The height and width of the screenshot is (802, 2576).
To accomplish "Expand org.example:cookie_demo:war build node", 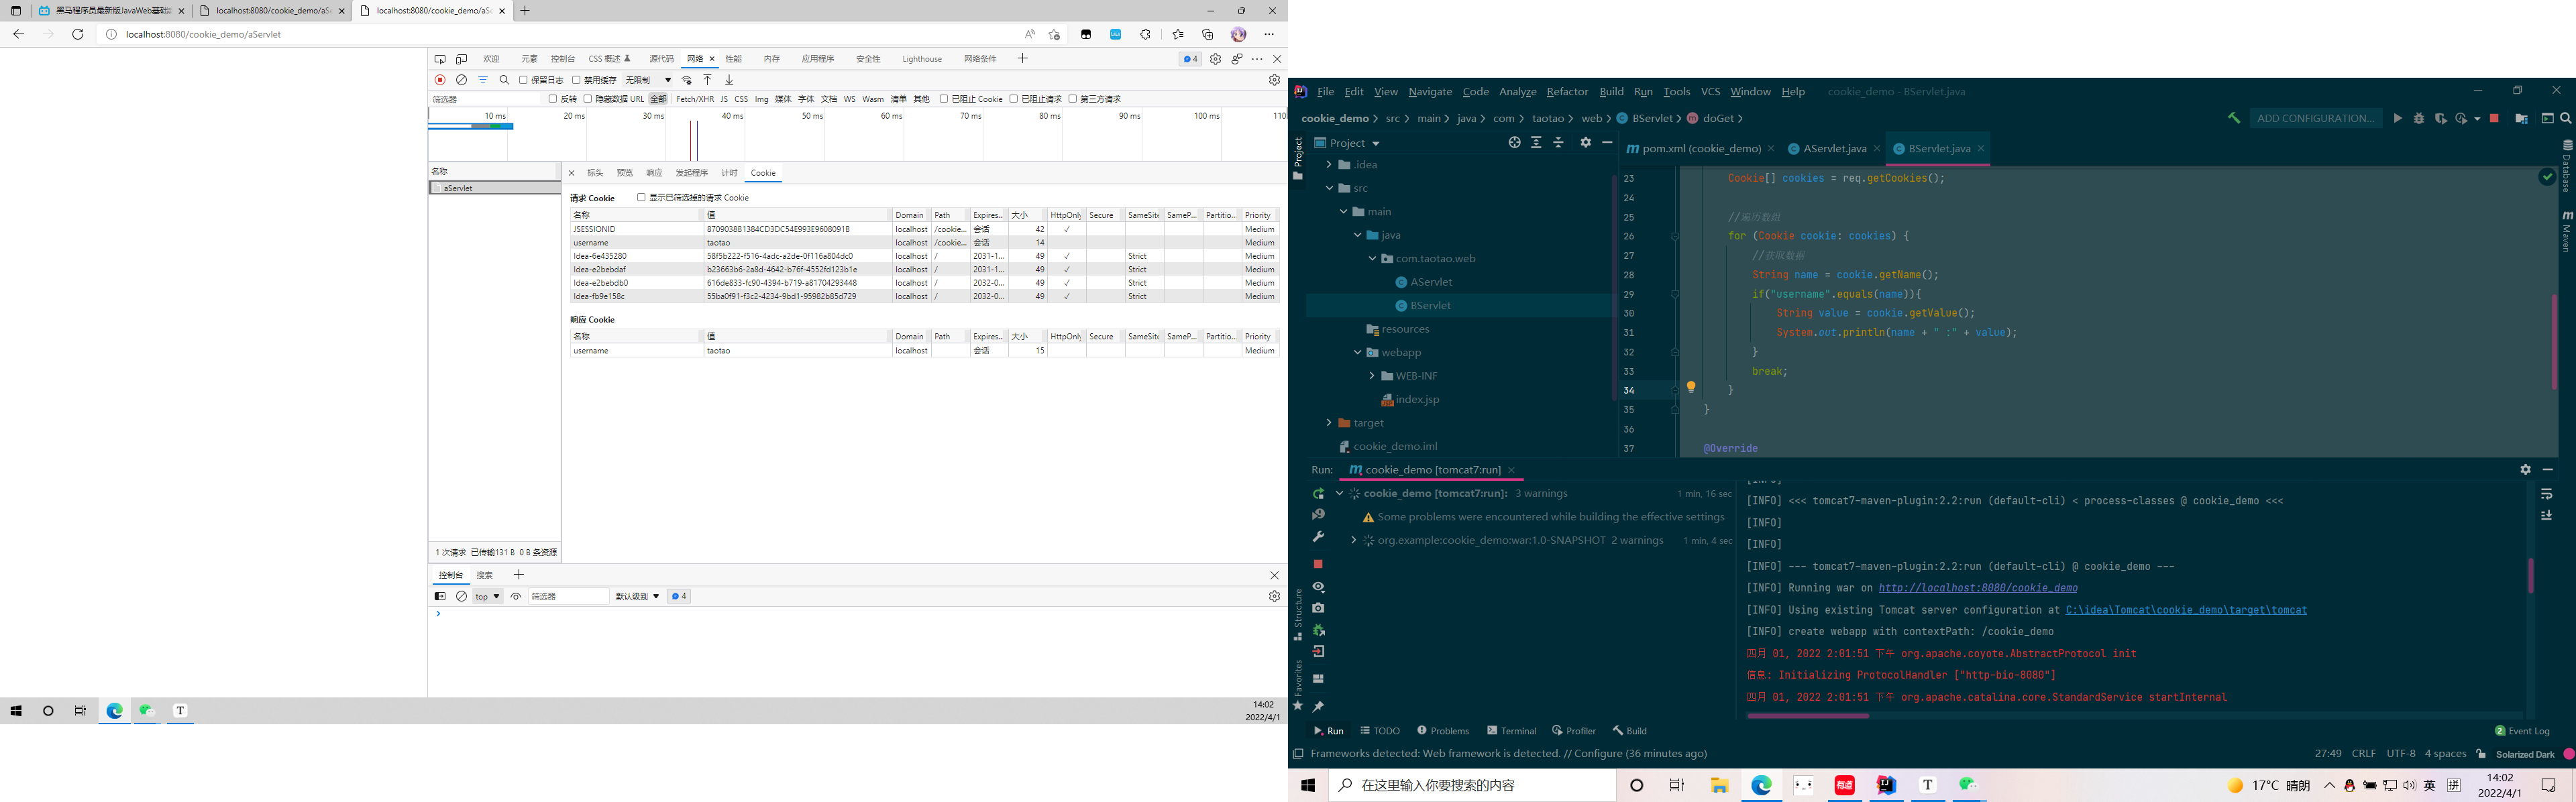I will [x=1353, y=541].
